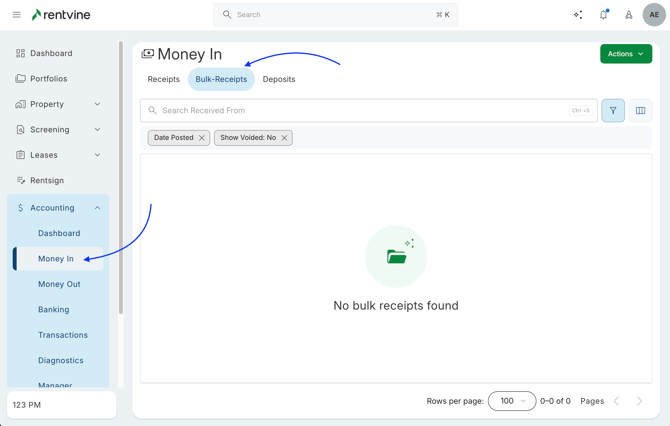
Task: Switch to the Deposits tab
Action: [x=279, y=79]
